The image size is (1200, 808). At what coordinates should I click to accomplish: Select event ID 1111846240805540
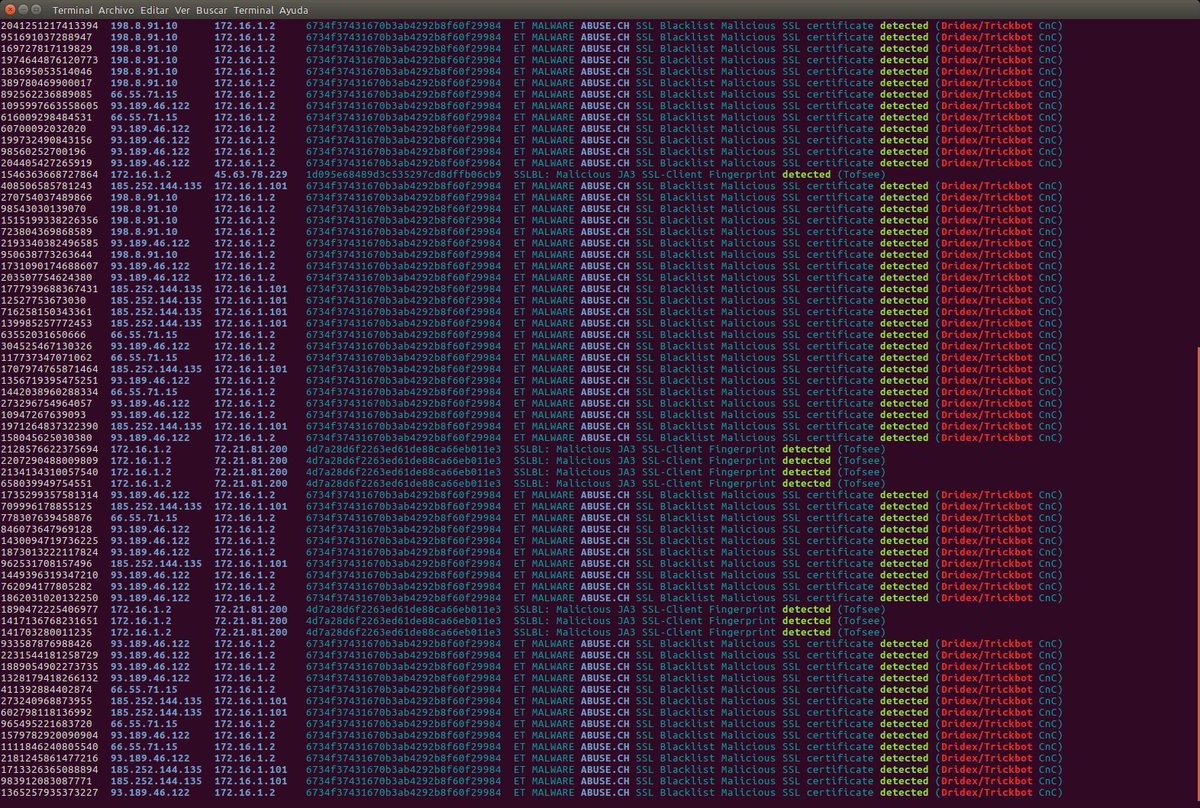point(50,747)
